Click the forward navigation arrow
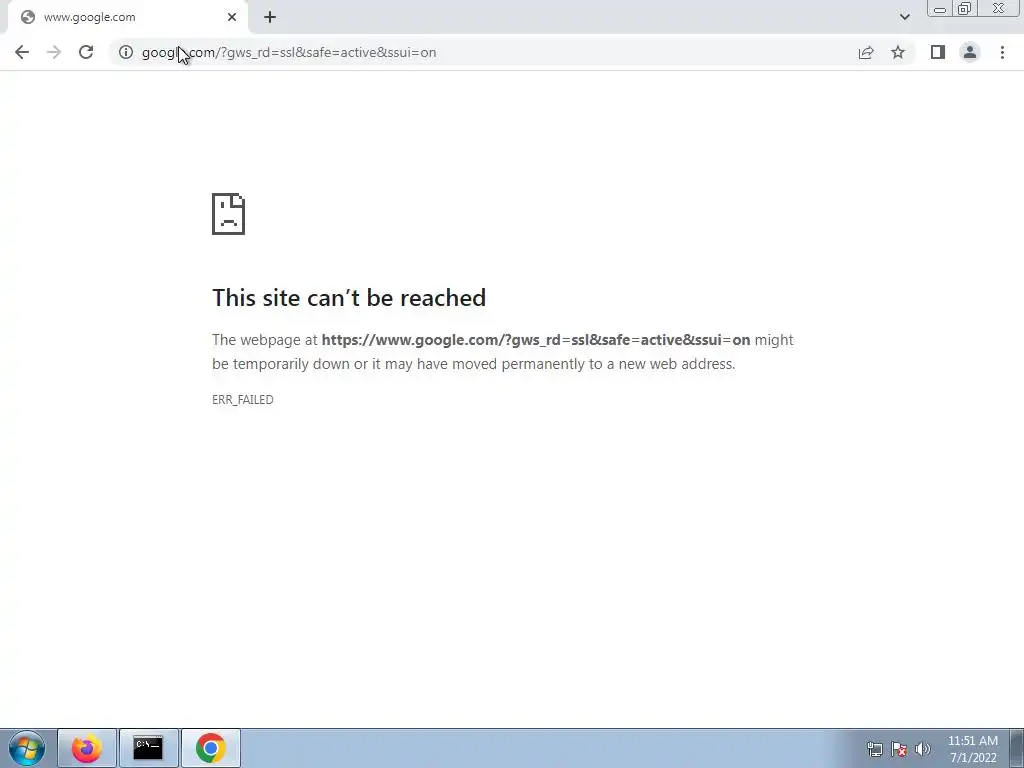1024x768 pixels. coord(54,52)
